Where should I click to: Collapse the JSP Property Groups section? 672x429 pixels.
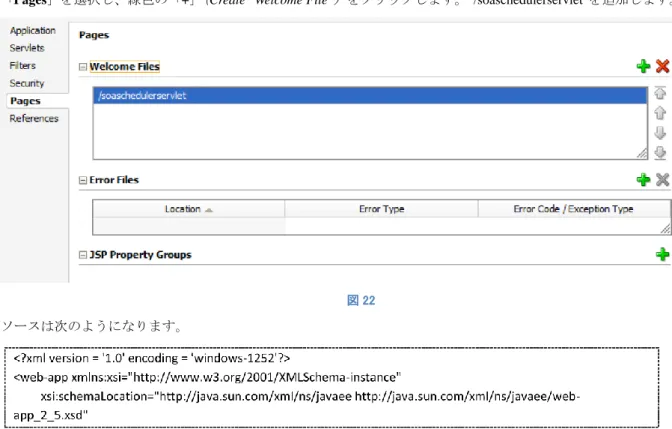[x=83, y=255]
